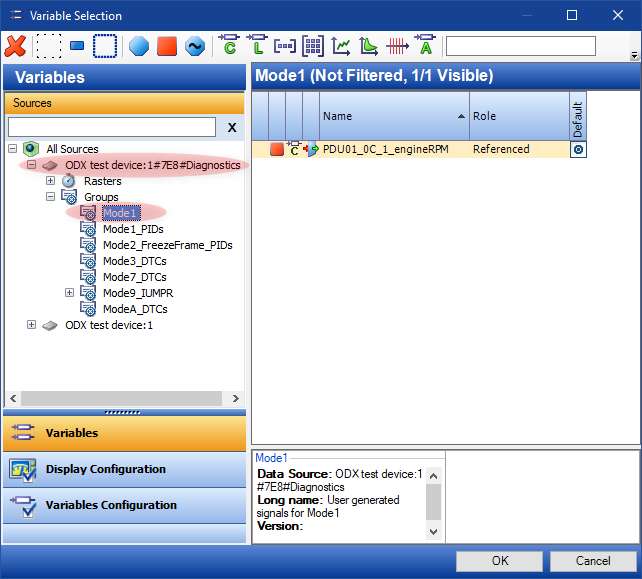Open the Variables Configuration panel
642x579 pixels.
click(110, 505)
